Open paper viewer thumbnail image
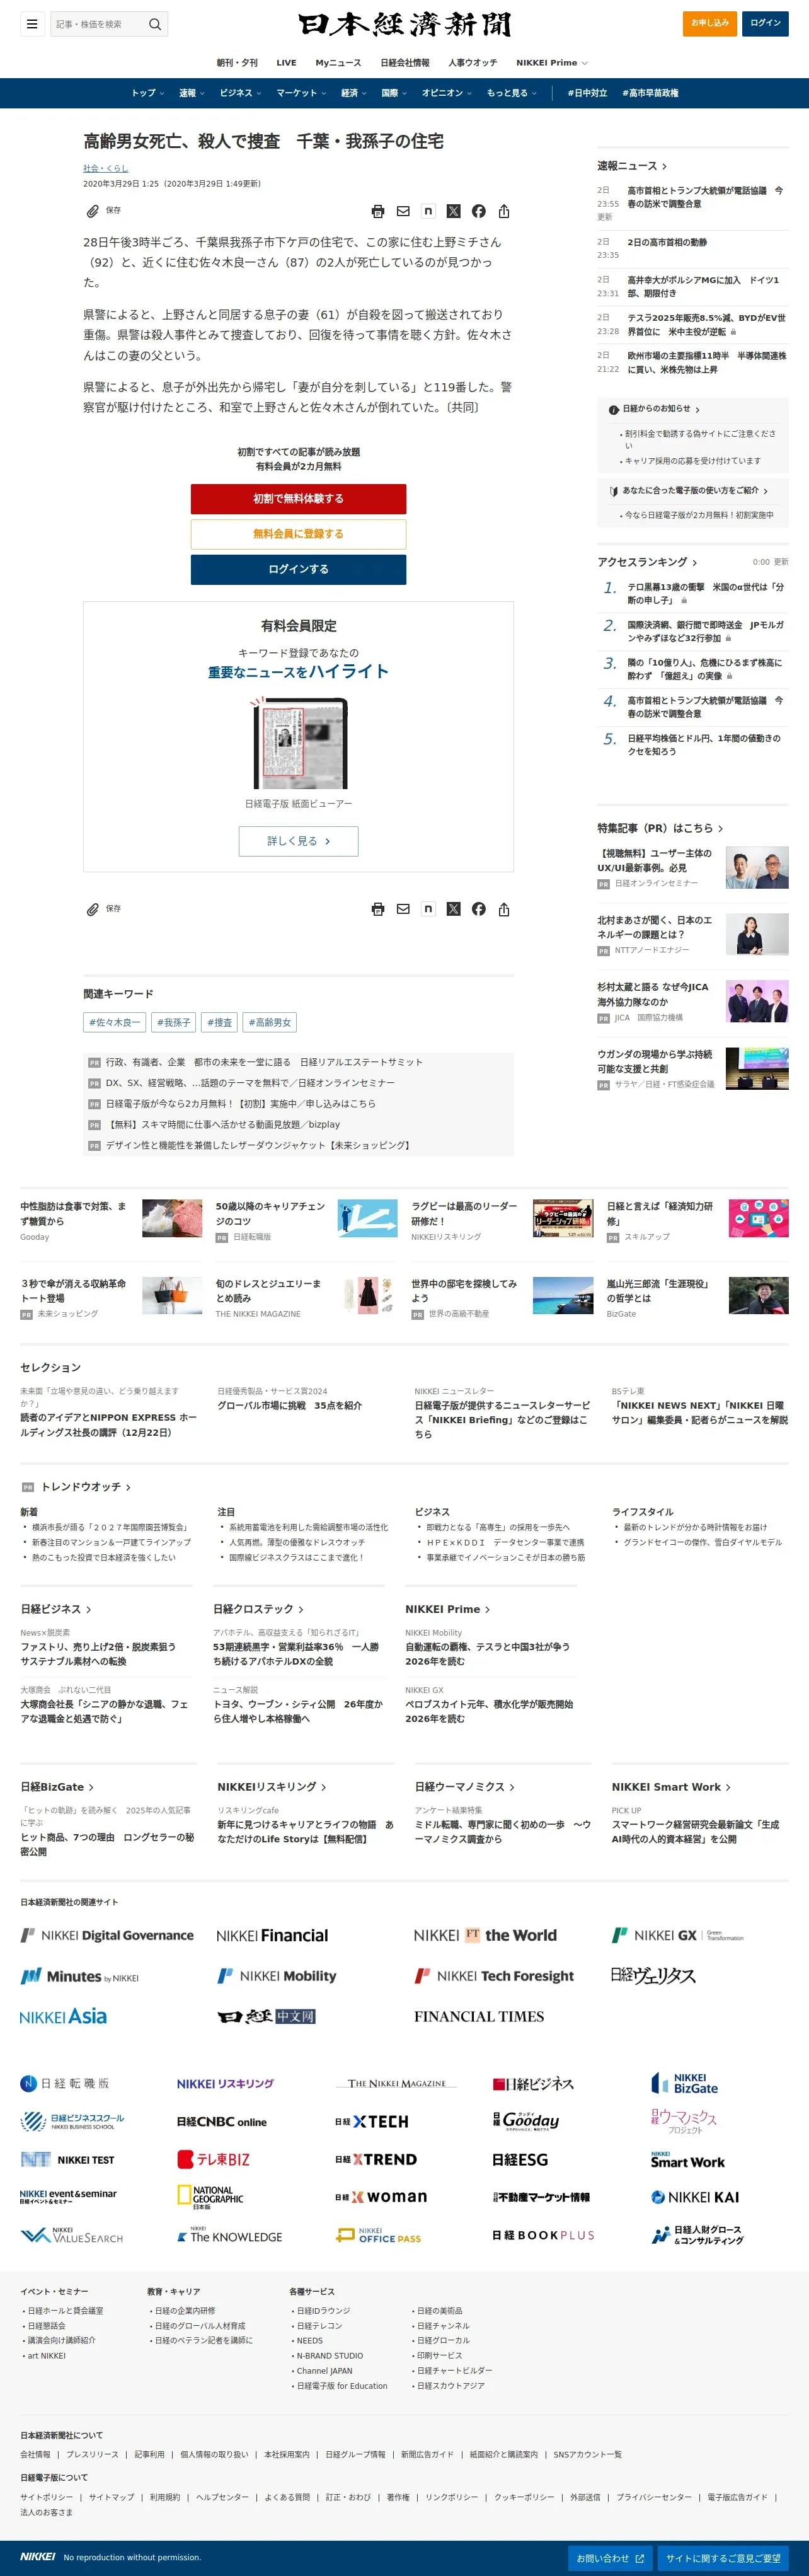This screenshot has height=2576, width=809. tap(299, 743)
